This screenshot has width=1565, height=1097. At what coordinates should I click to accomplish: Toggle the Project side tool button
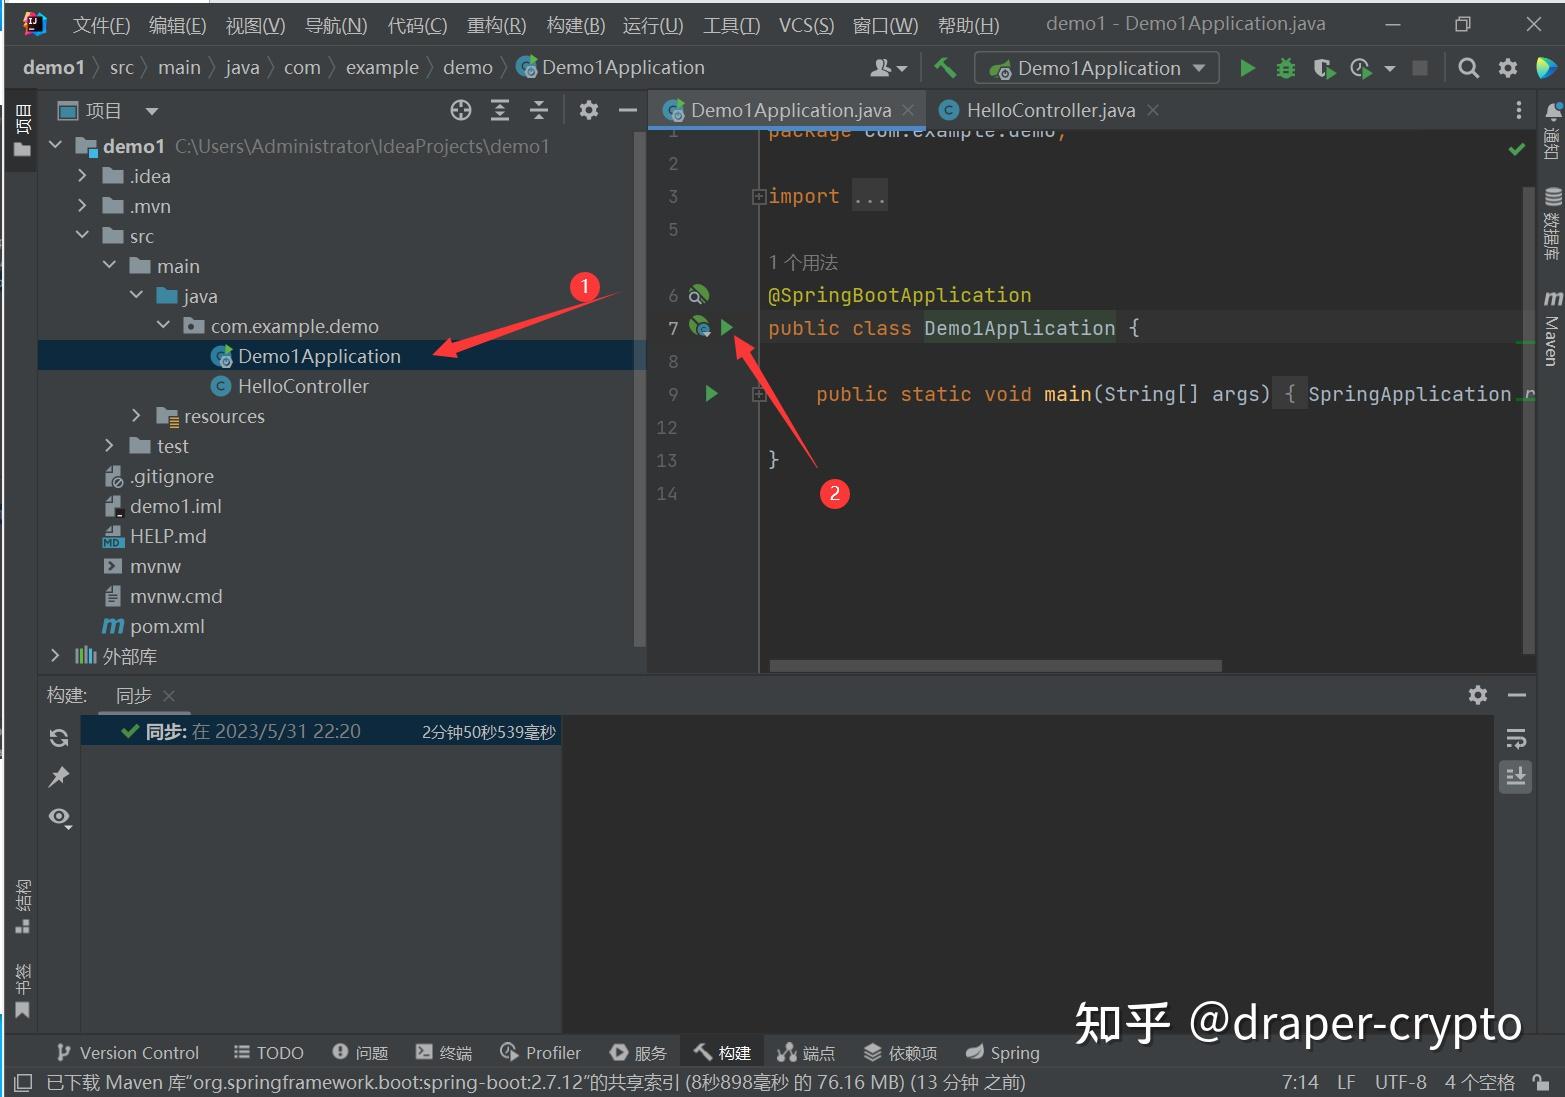(22, 130)
